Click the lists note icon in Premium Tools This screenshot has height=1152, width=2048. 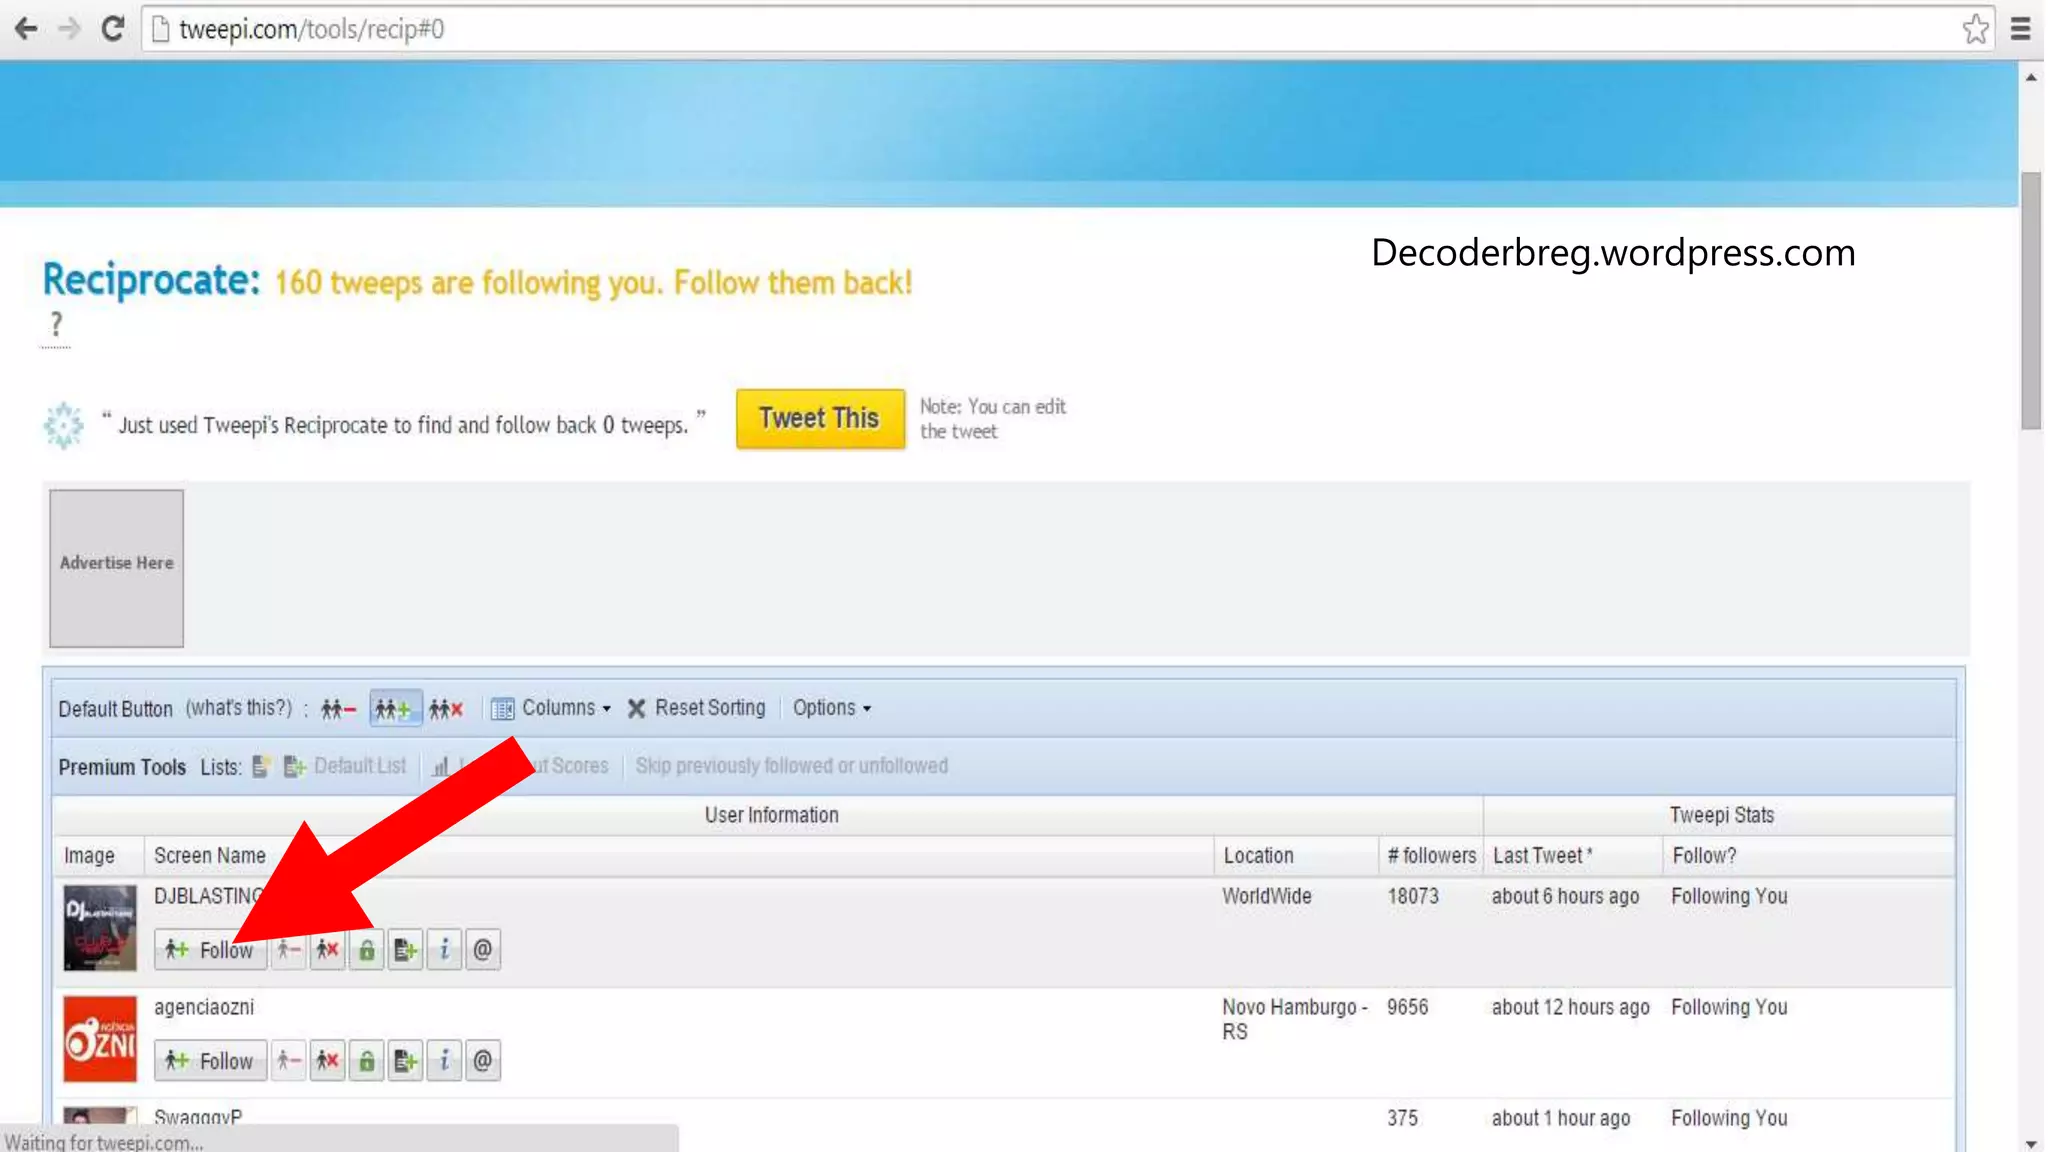tap(261, 766)
